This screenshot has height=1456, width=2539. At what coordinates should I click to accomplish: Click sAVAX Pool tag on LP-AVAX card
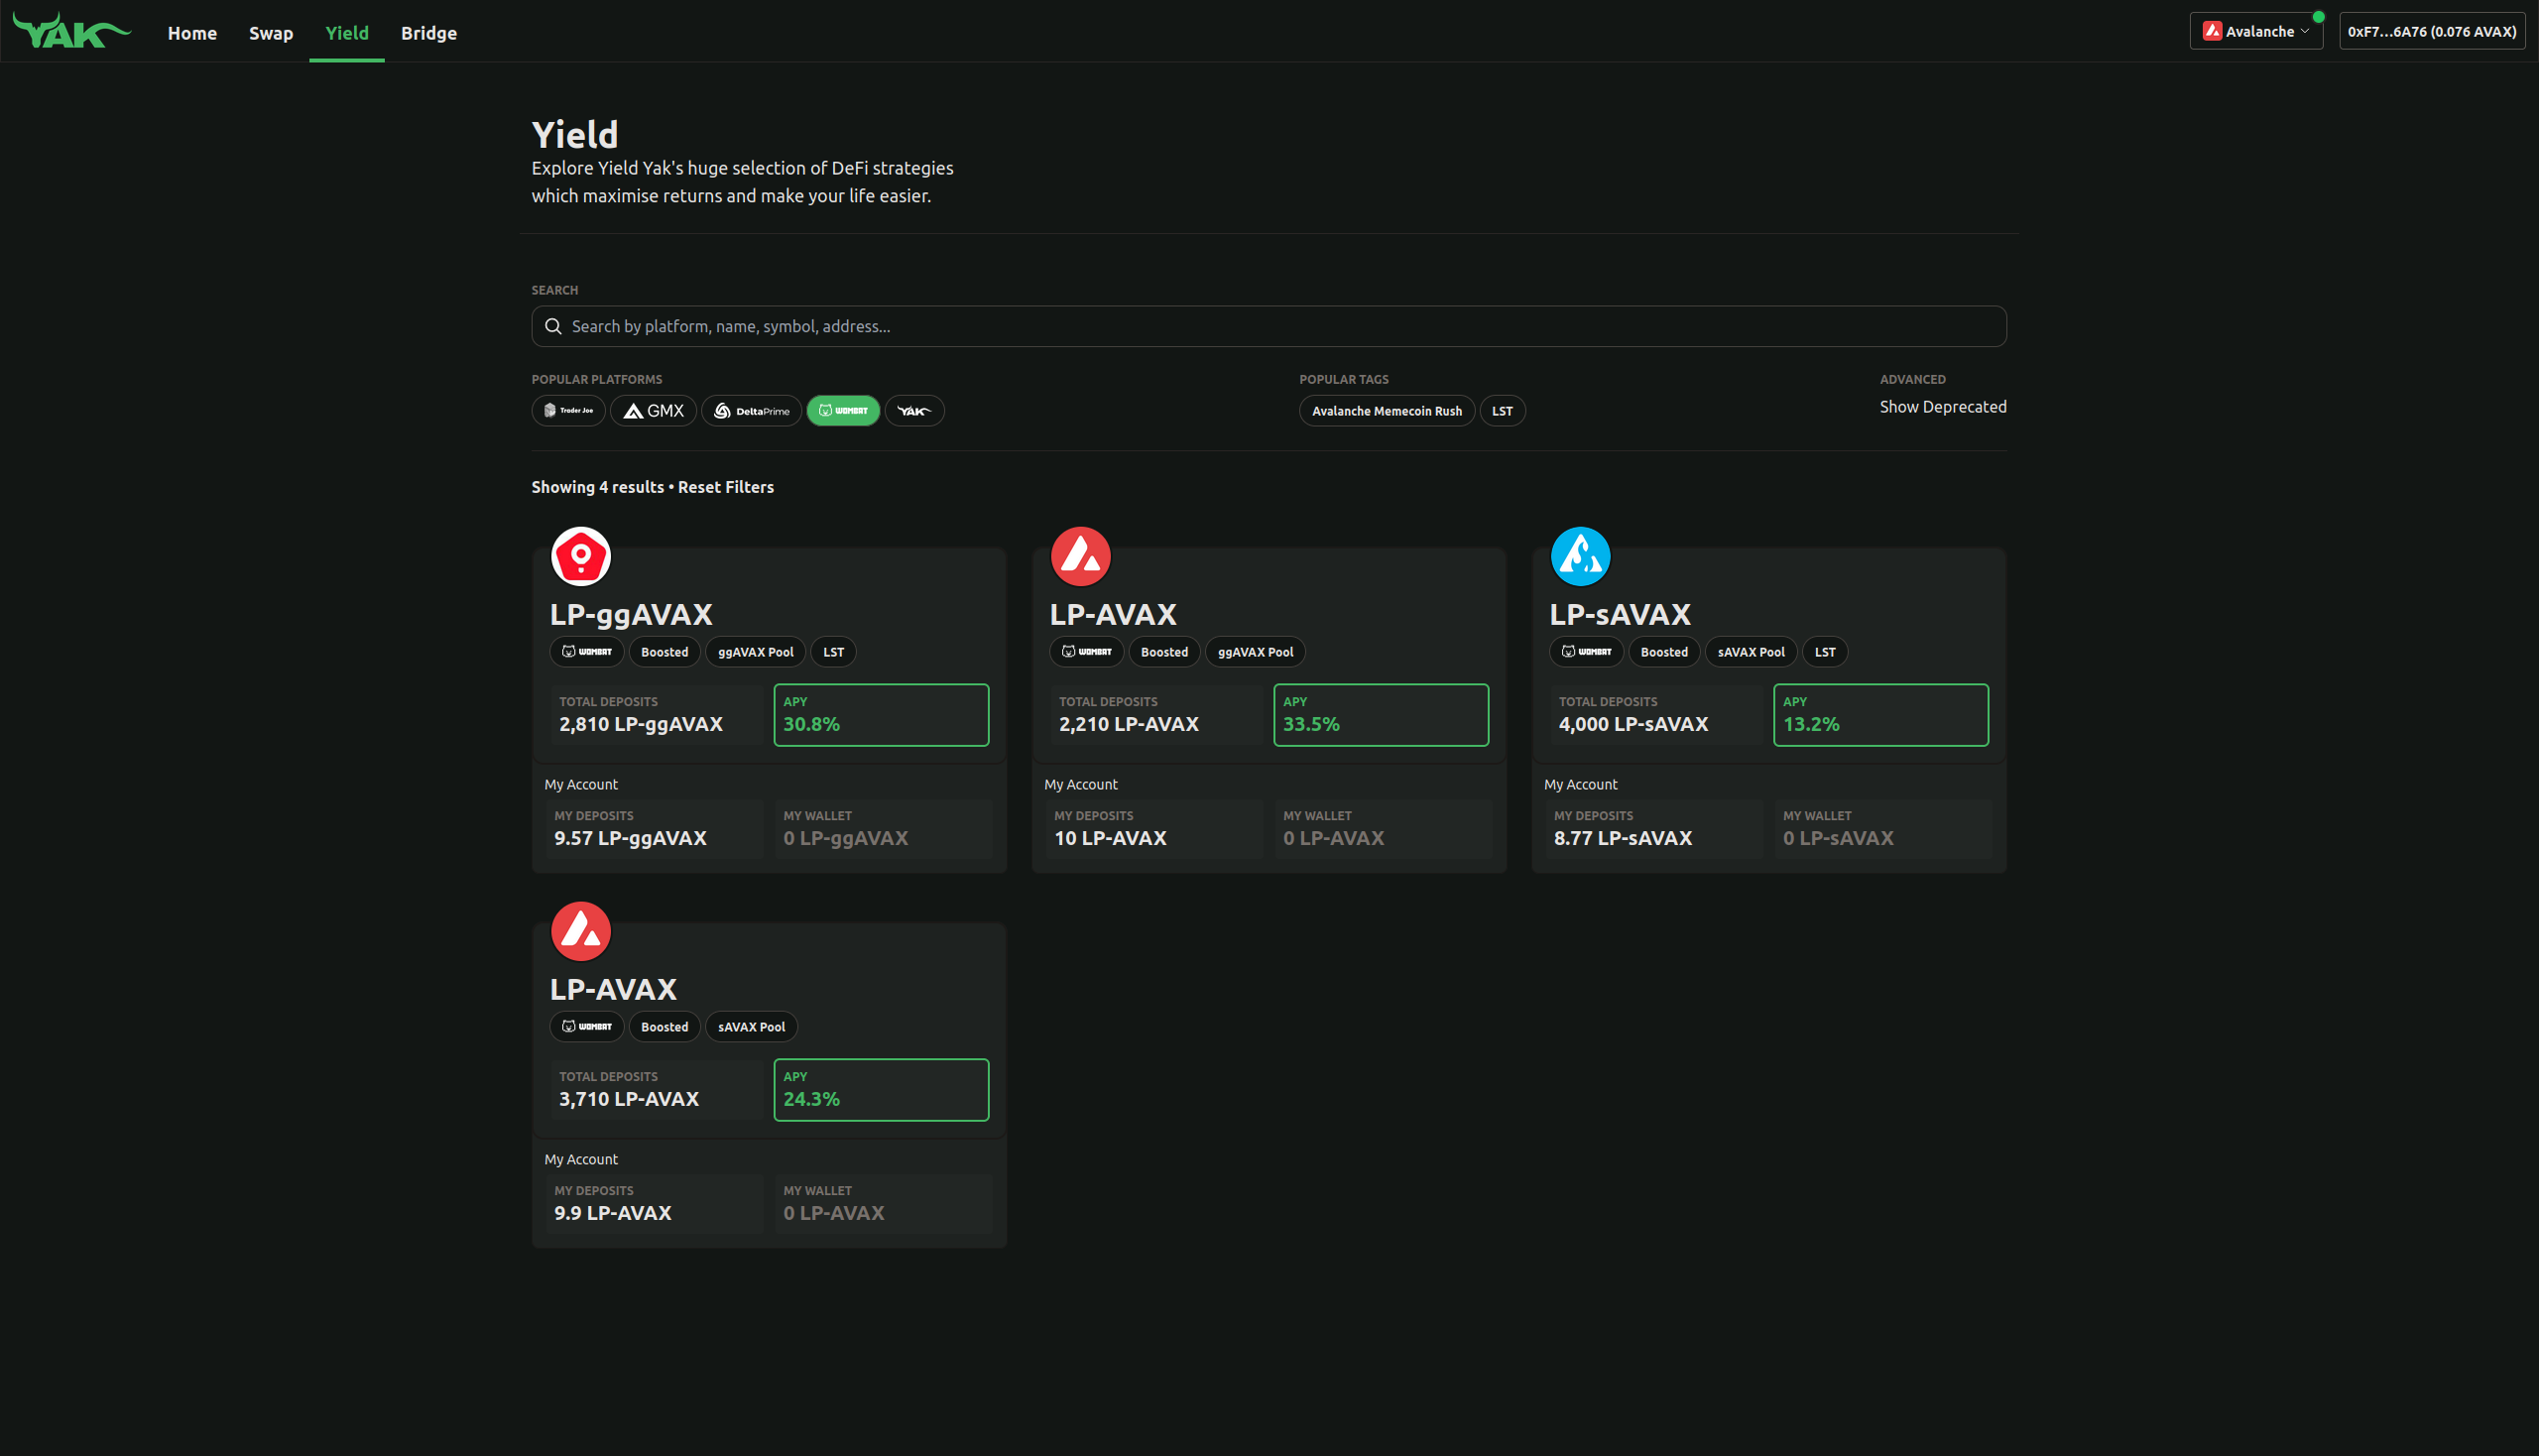751,1027
